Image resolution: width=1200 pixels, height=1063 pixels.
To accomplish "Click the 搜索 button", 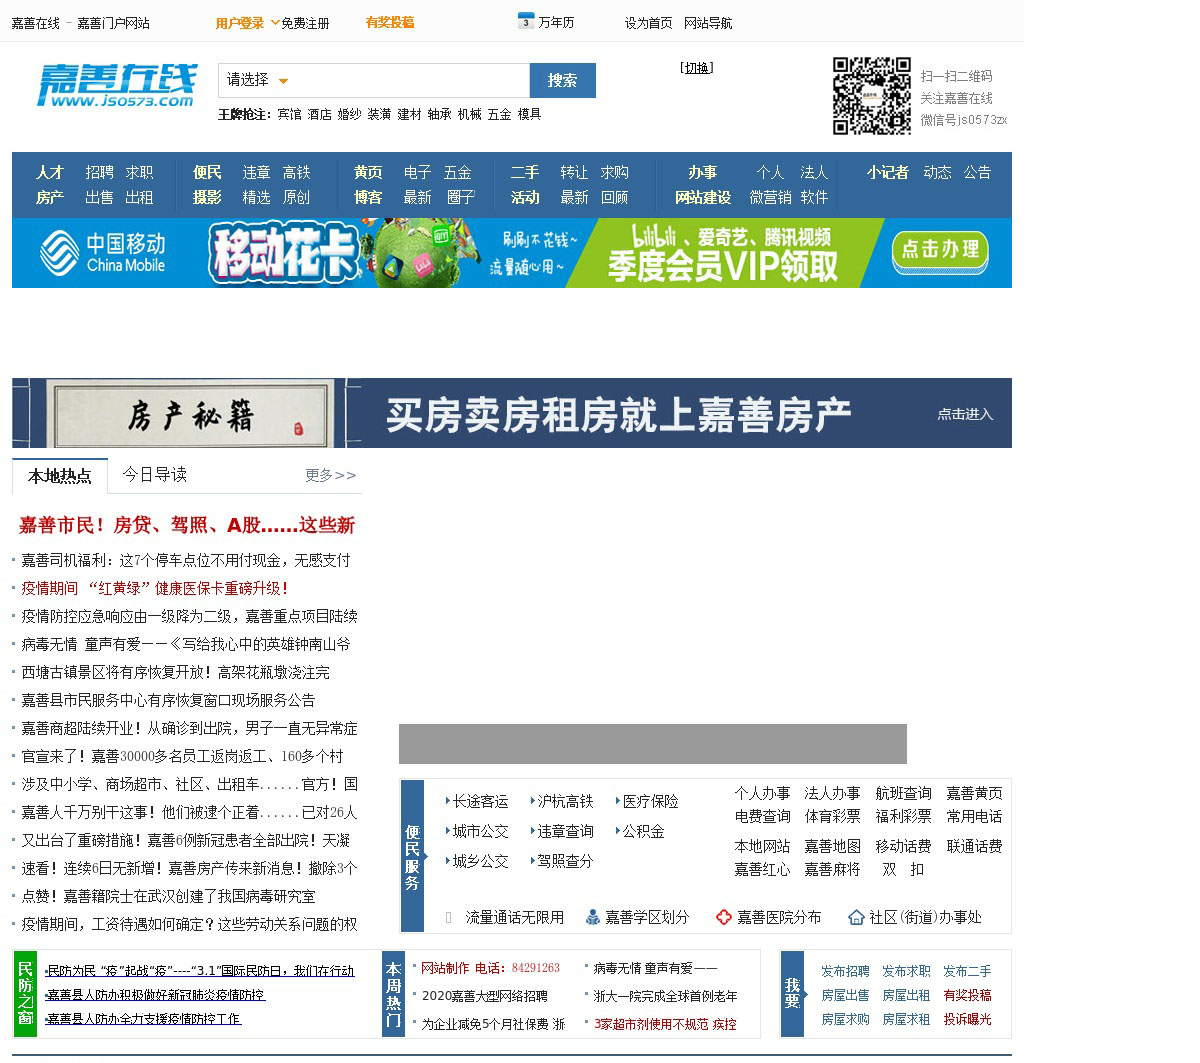I will 562,80.
